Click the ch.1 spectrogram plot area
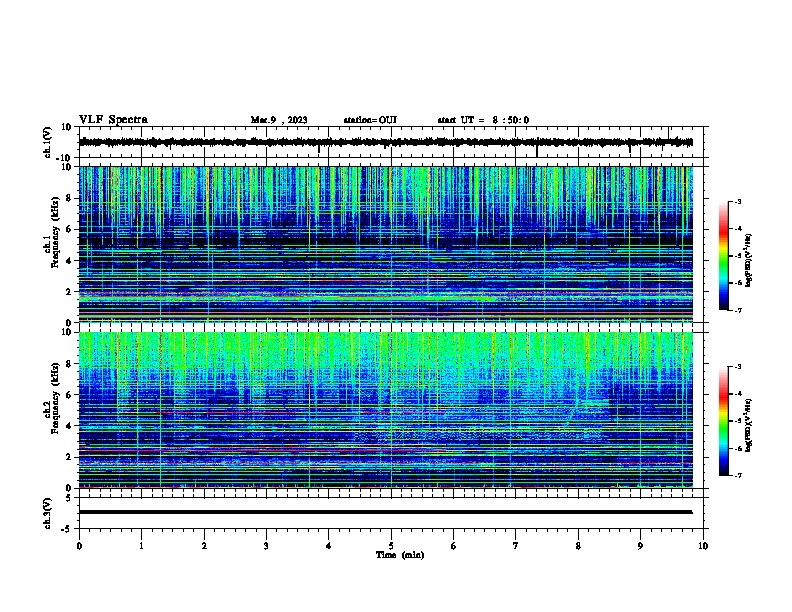The image size is (792, 612). [x=386, y=244]
